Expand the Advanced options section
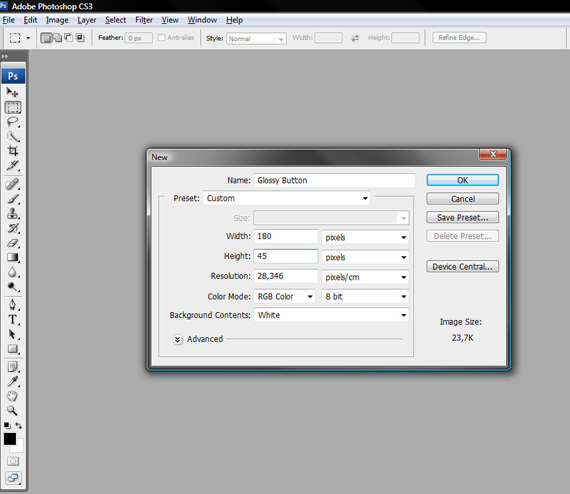The image size is (570, 494). pos(177,339)
